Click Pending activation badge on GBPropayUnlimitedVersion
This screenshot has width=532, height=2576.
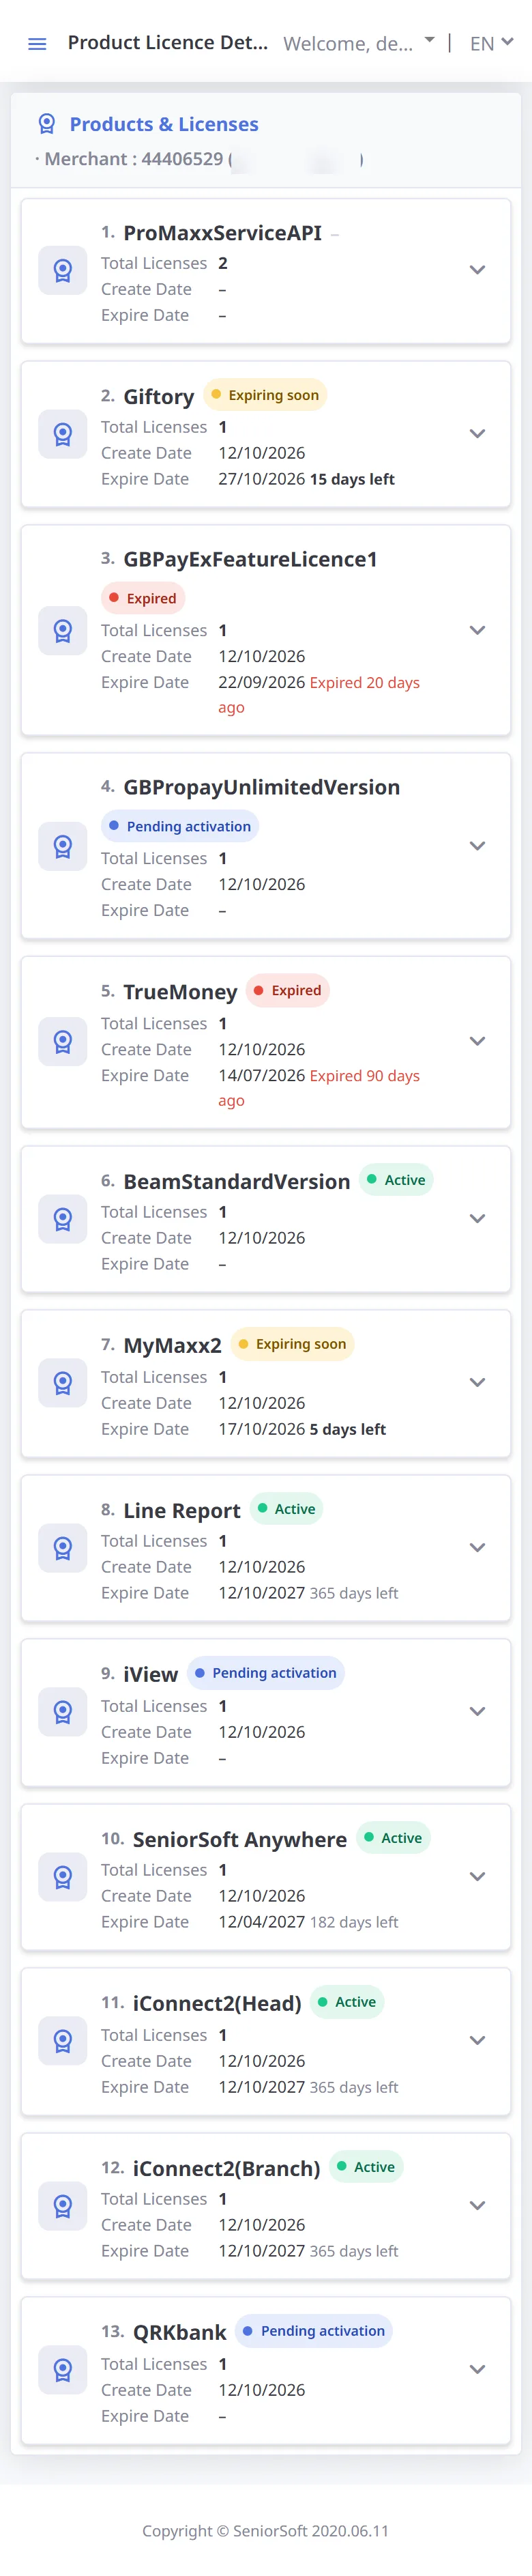(180, 827)
